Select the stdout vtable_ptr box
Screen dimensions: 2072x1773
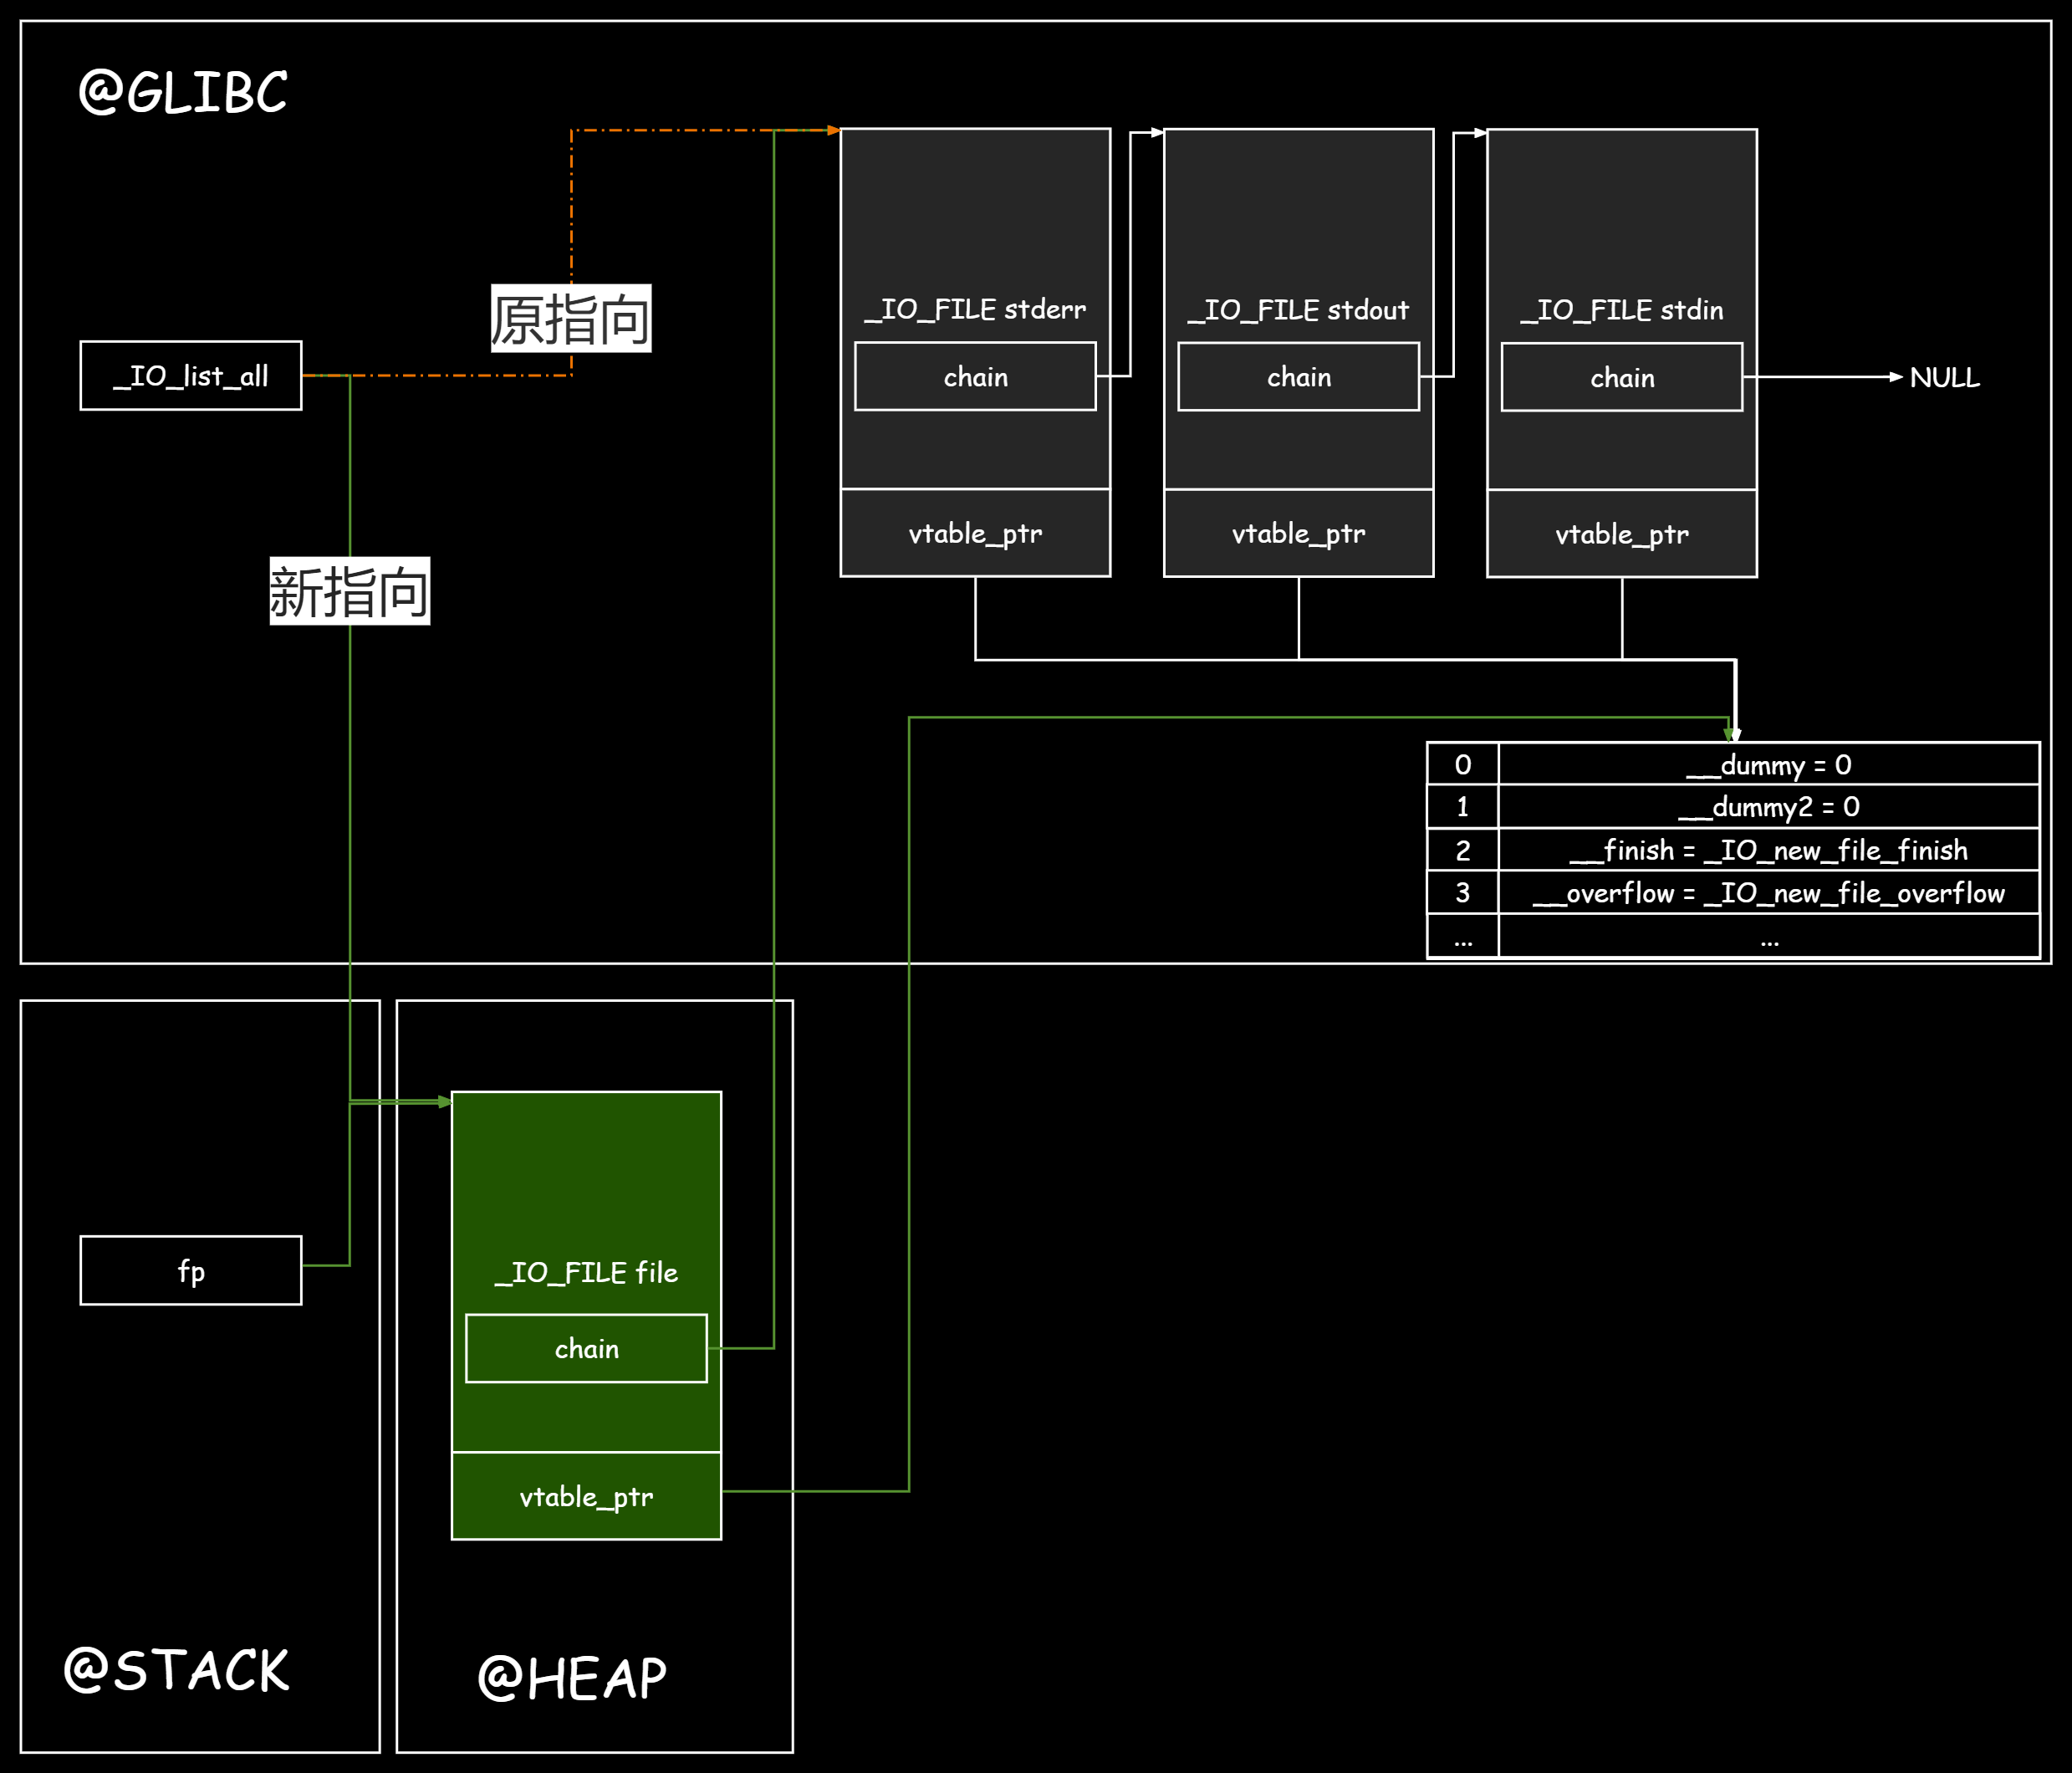pos(1298,533)
